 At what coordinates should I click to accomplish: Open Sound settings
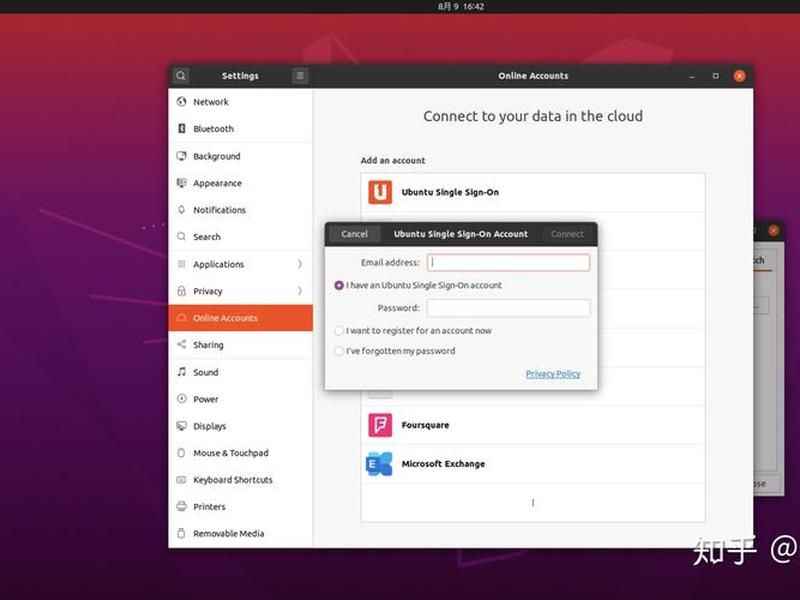[x=240, y=372]
